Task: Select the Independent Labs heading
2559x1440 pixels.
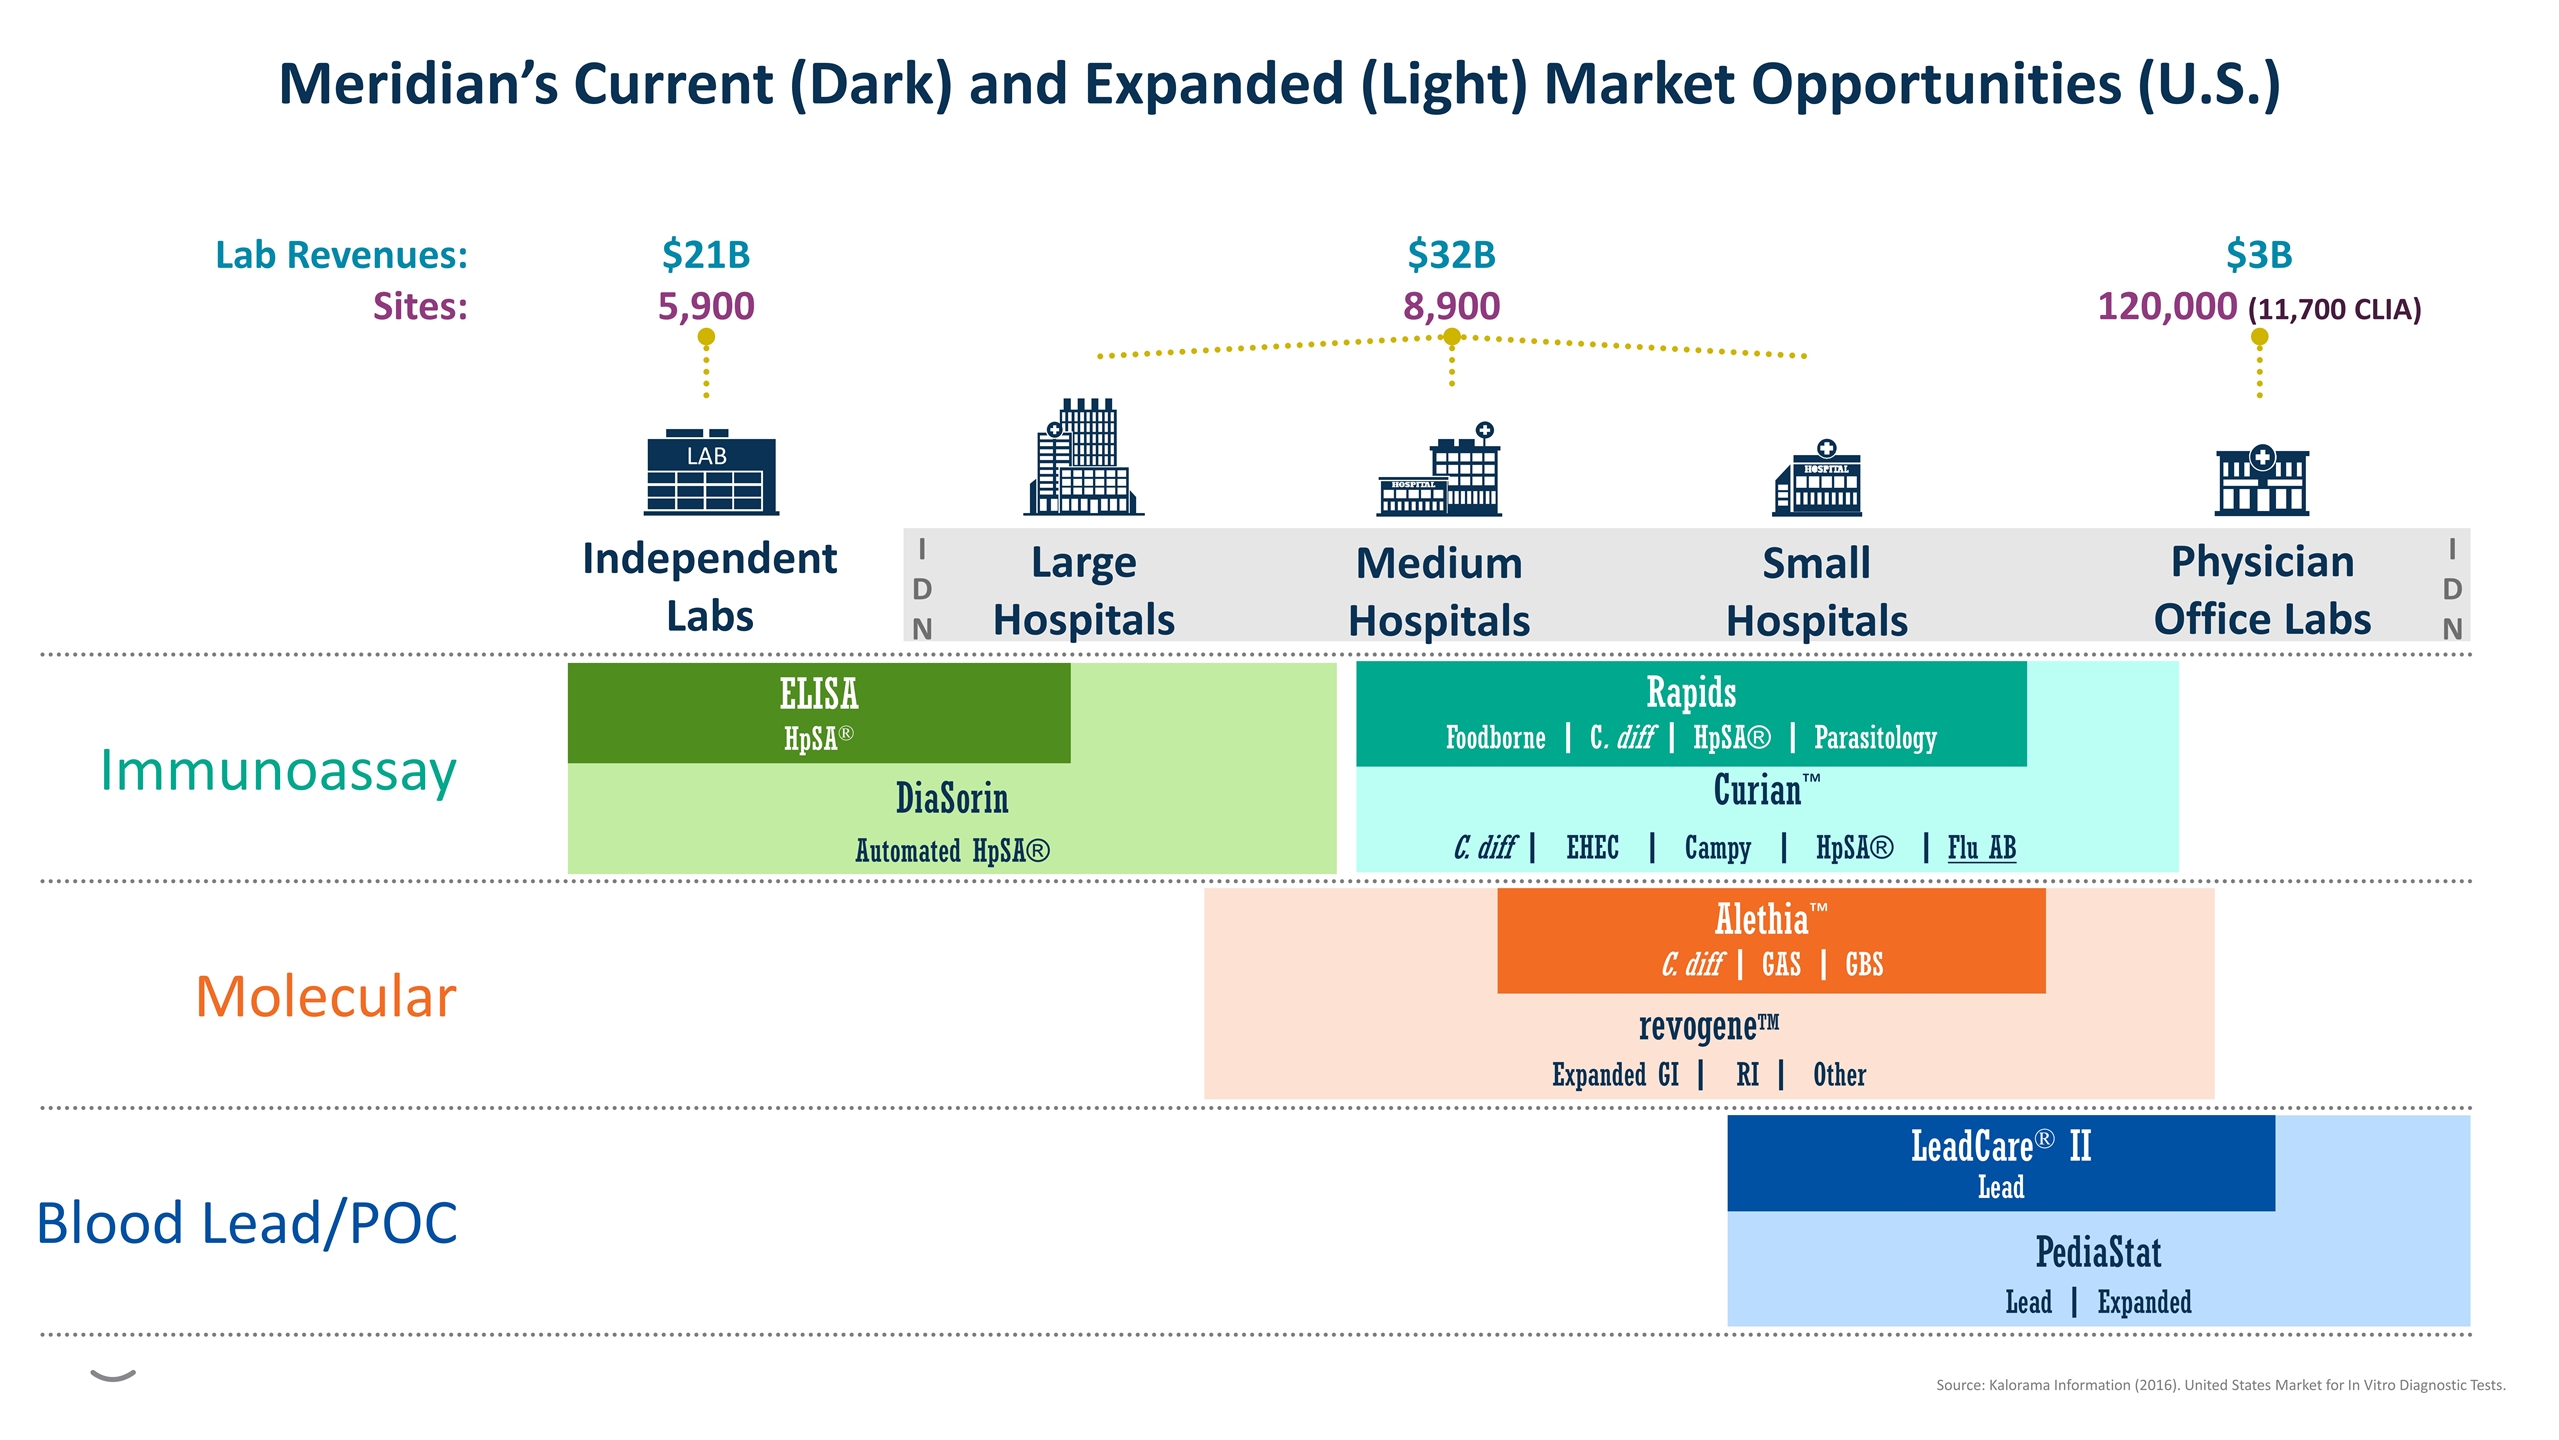Action: (x=710, y=587)
